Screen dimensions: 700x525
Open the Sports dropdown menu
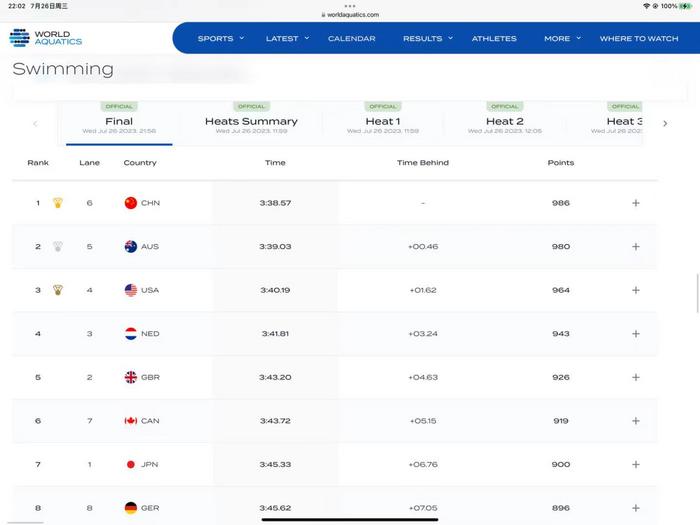221,38
